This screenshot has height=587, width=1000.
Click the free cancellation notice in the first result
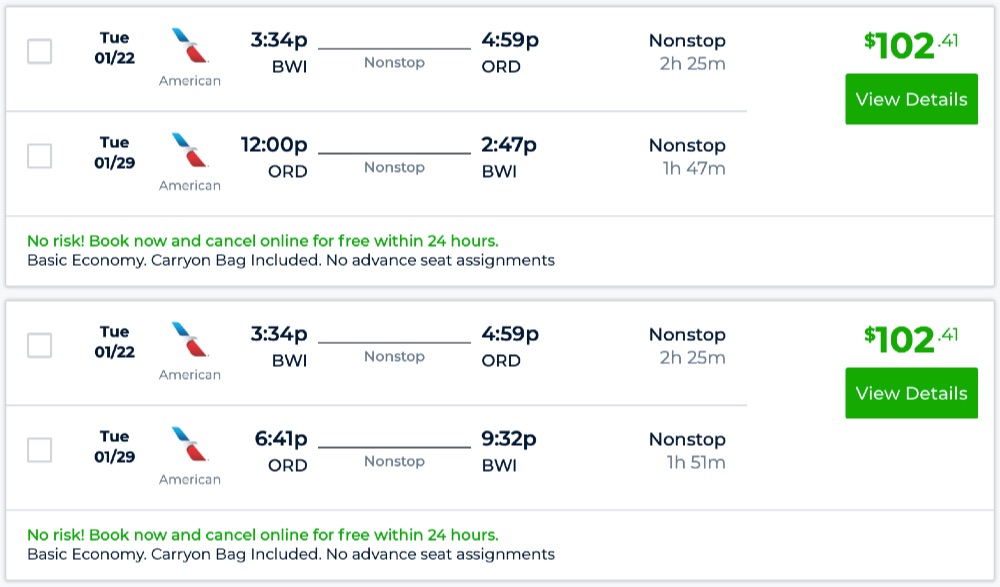pos(262,241)
